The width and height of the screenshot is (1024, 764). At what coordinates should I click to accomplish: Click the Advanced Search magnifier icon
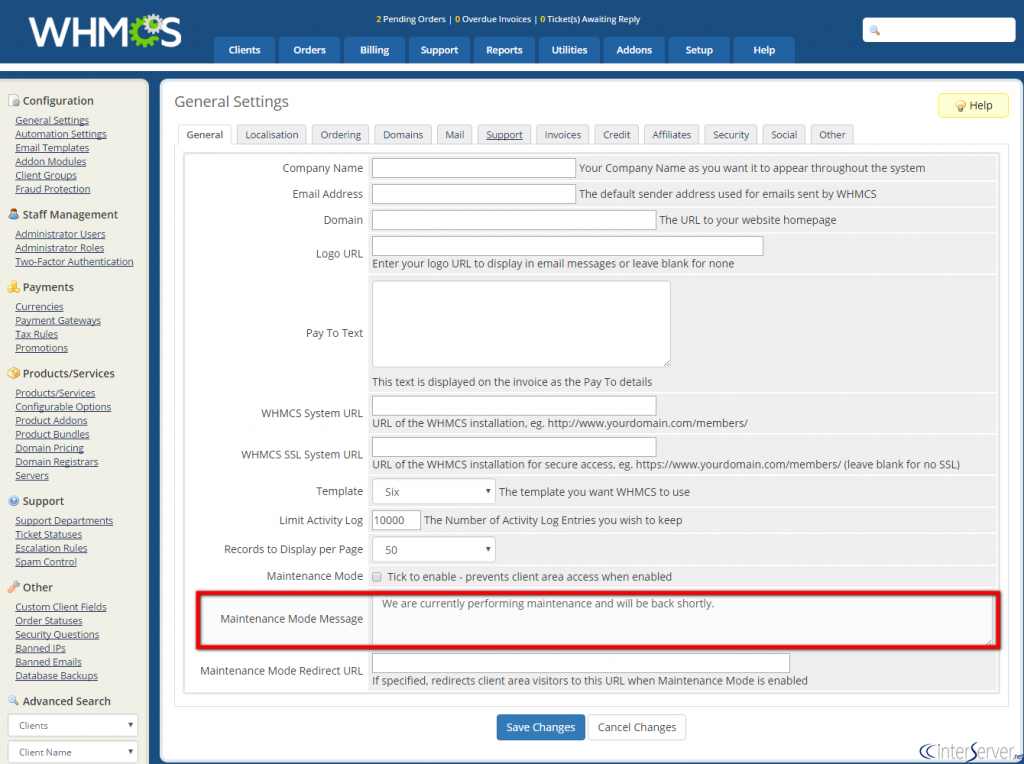tap(14, 701)
